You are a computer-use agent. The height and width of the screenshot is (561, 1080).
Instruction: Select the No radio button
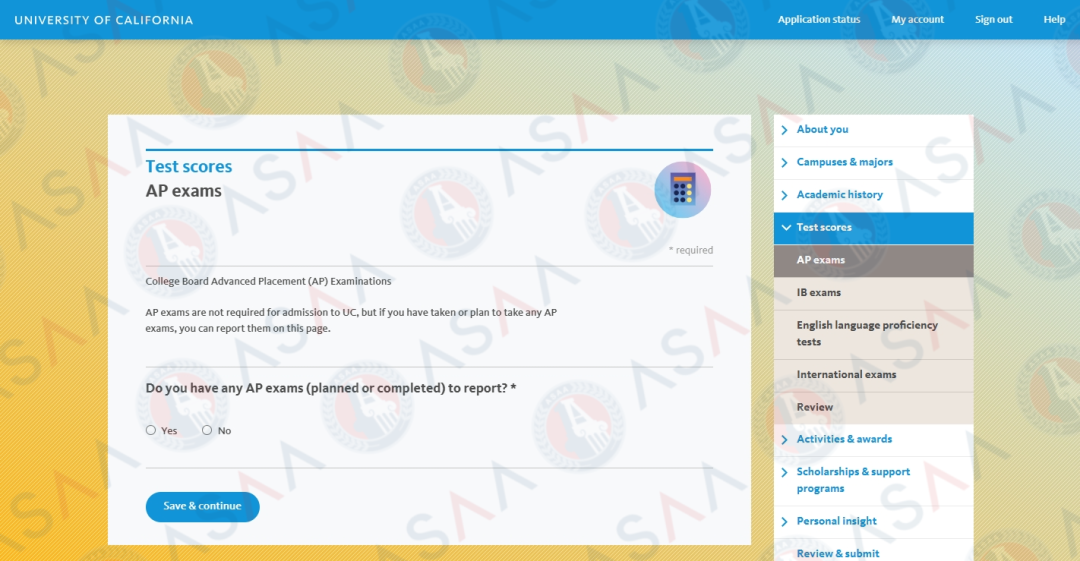207,430
